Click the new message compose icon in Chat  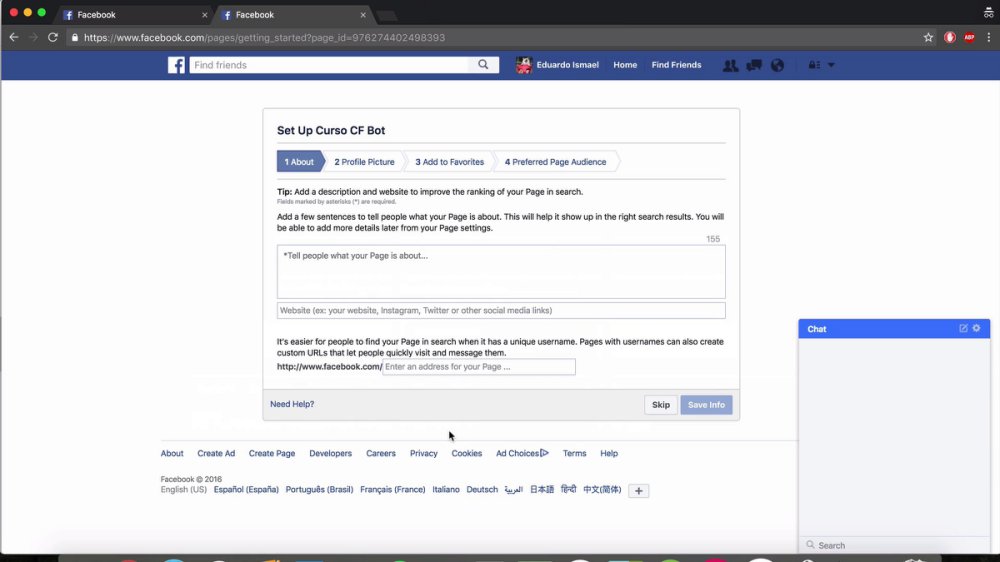(x=963, y=329)
